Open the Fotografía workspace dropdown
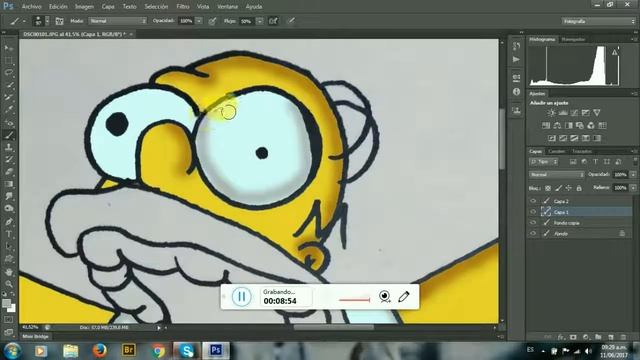This screenshot has width=640, height=360. click(598, 21)
